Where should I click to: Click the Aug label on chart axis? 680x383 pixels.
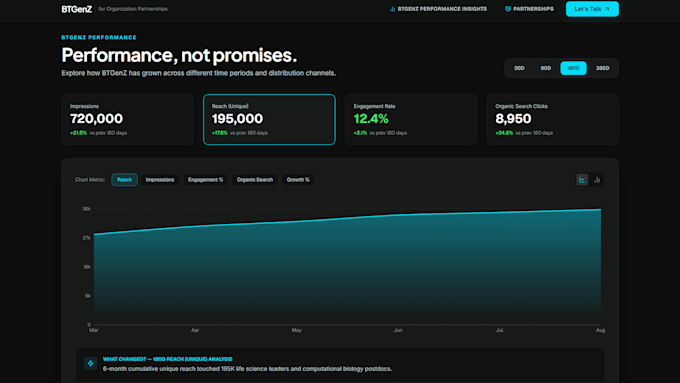point(600,330)
